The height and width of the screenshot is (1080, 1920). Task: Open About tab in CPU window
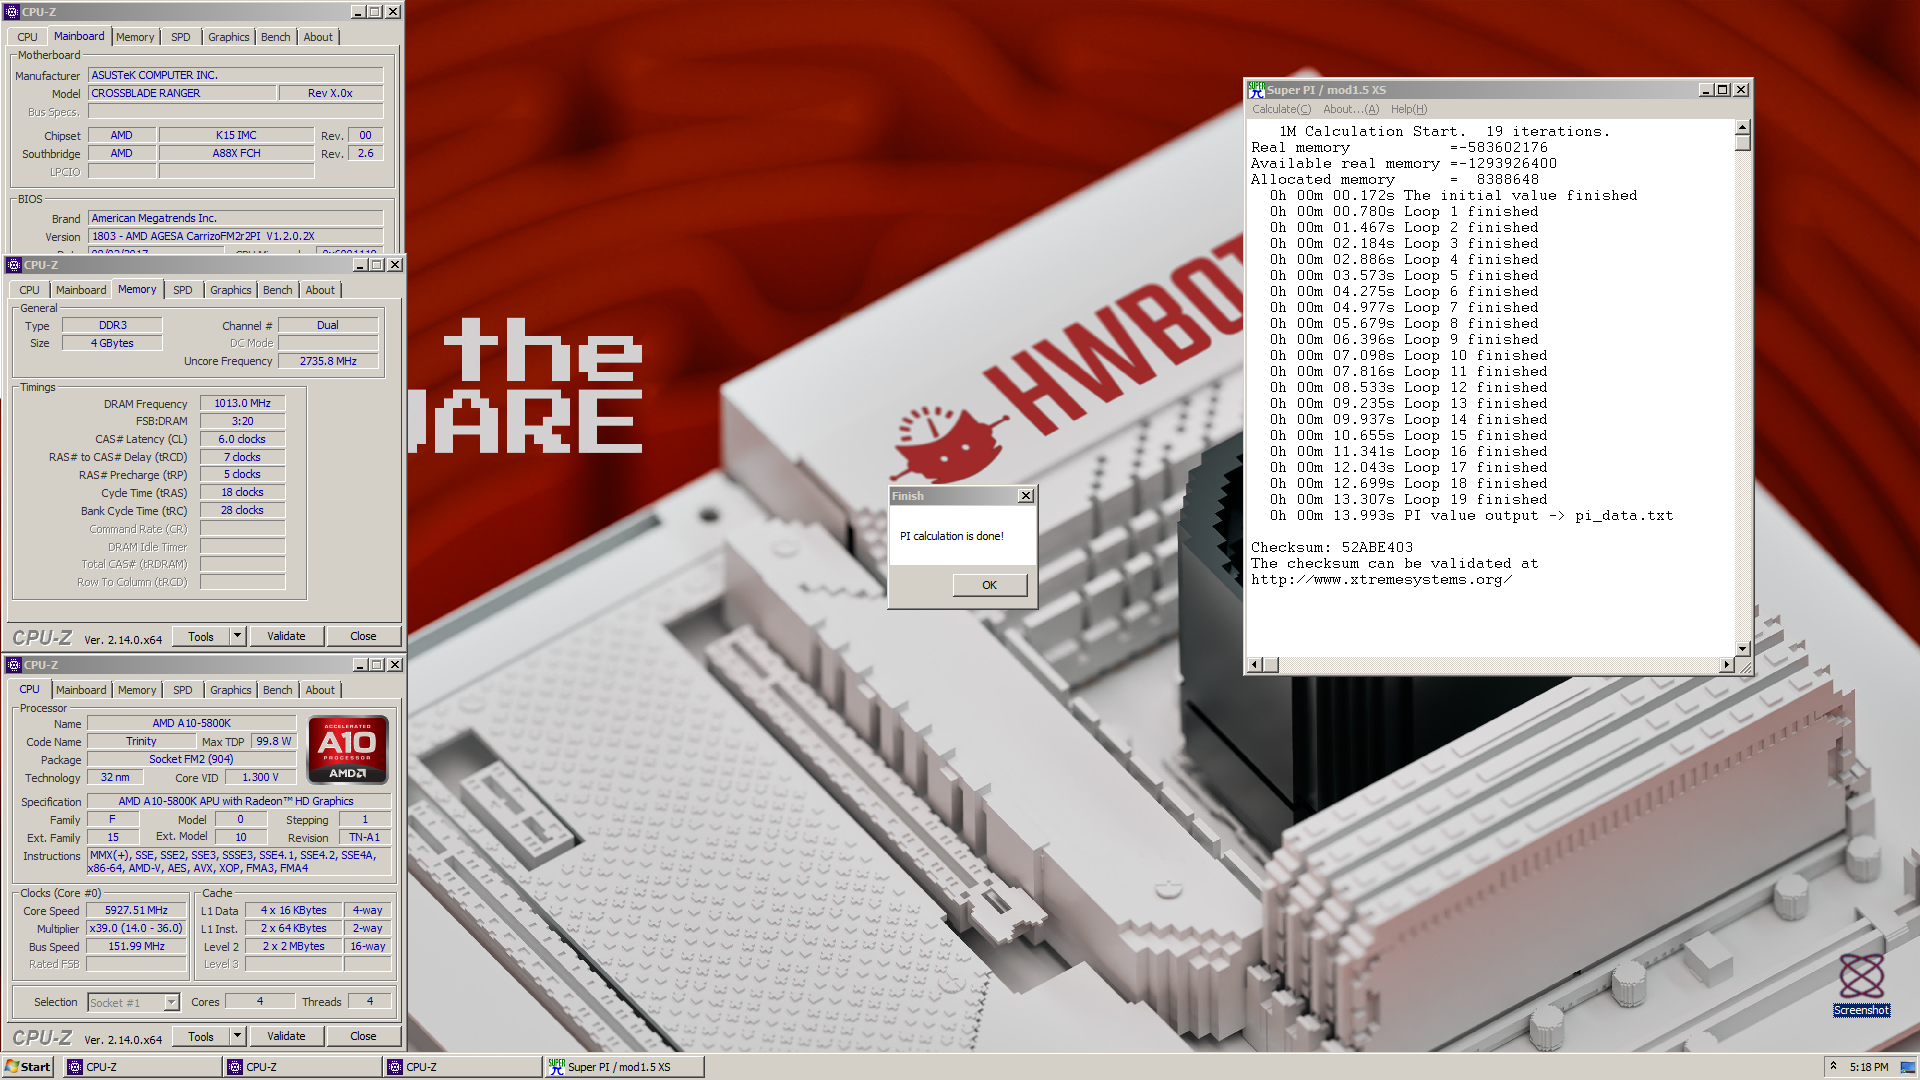point(320,690)
